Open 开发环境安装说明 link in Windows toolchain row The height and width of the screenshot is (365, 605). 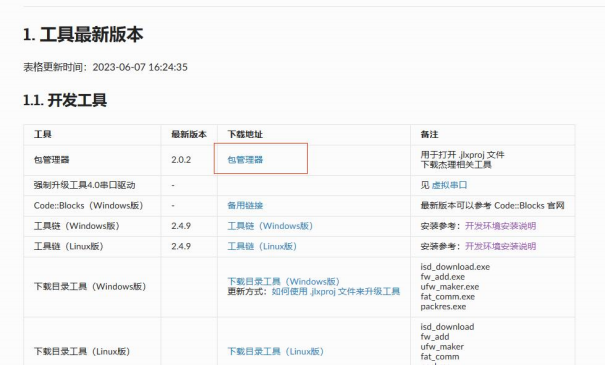pos(500,226)
